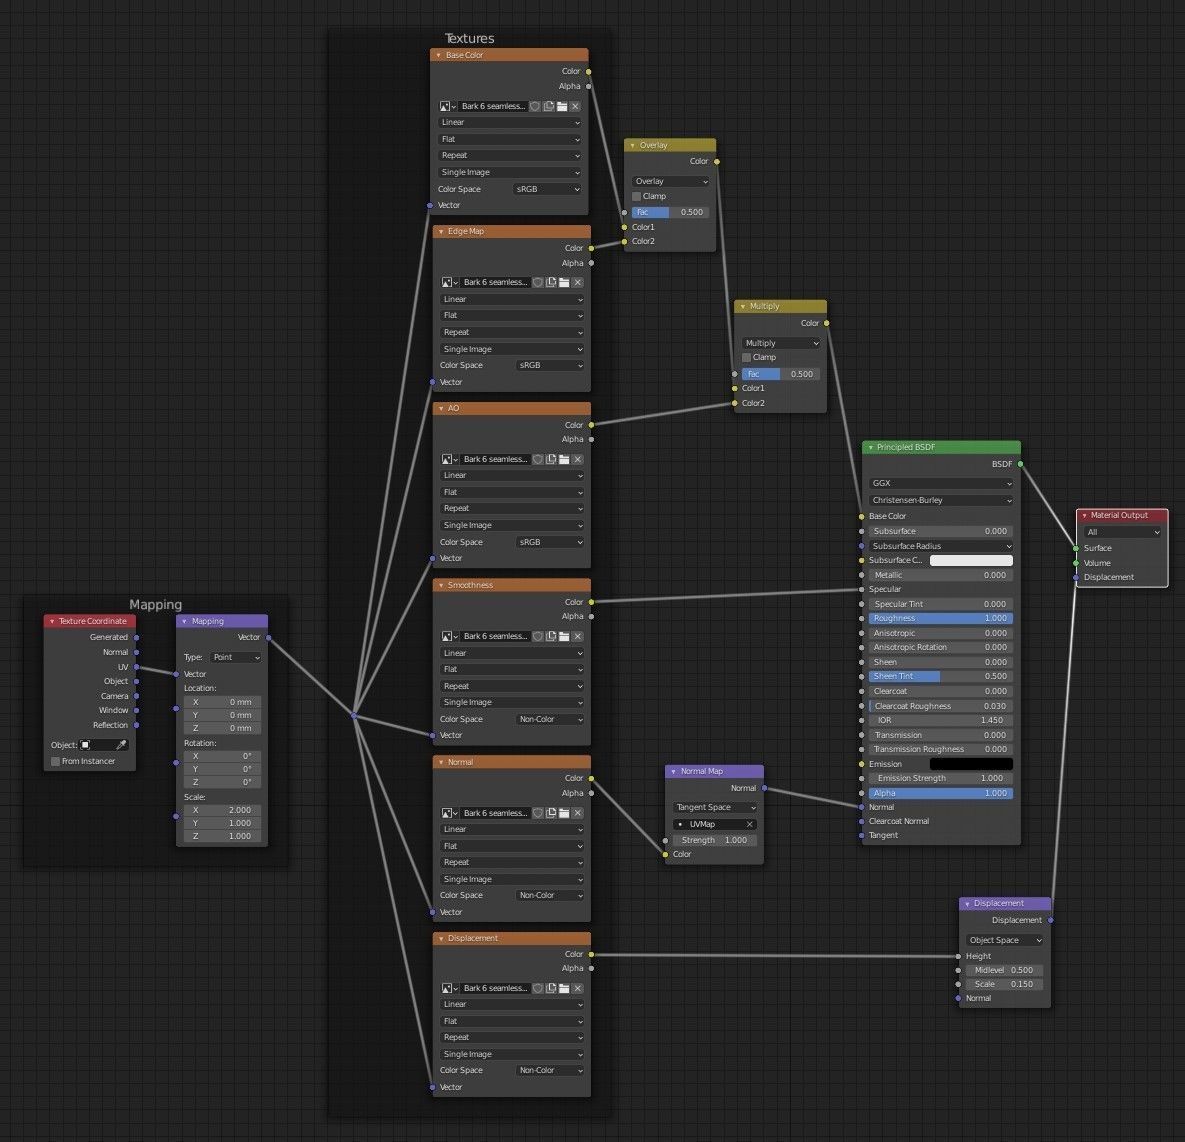Click Fac slider in Multiply node
Viewport: 1185px width, 1142px height.
781,374
